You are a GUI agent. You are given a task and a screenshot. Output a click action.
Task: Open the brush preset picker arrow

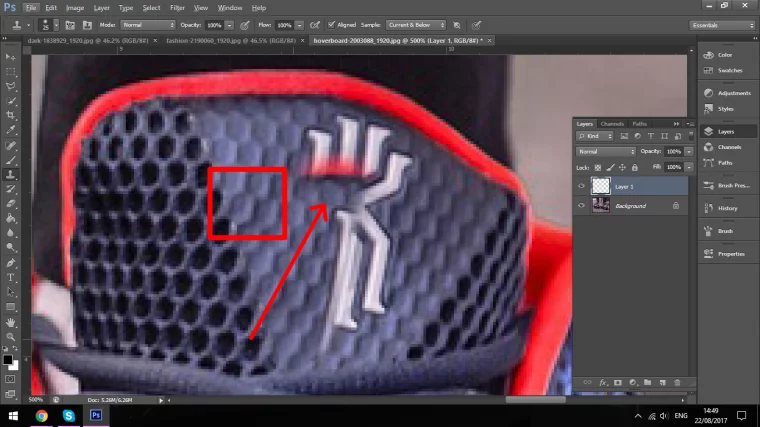[56, 25]
